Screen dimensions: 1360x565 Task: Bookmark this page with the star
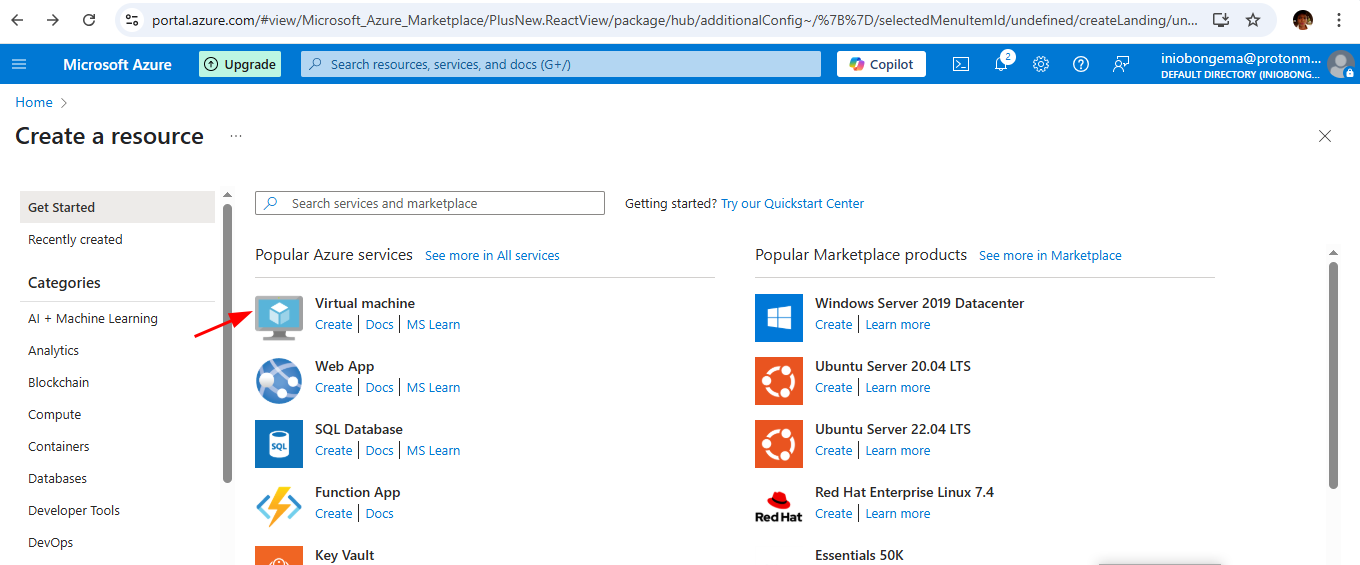click(x=1253, y=20)
